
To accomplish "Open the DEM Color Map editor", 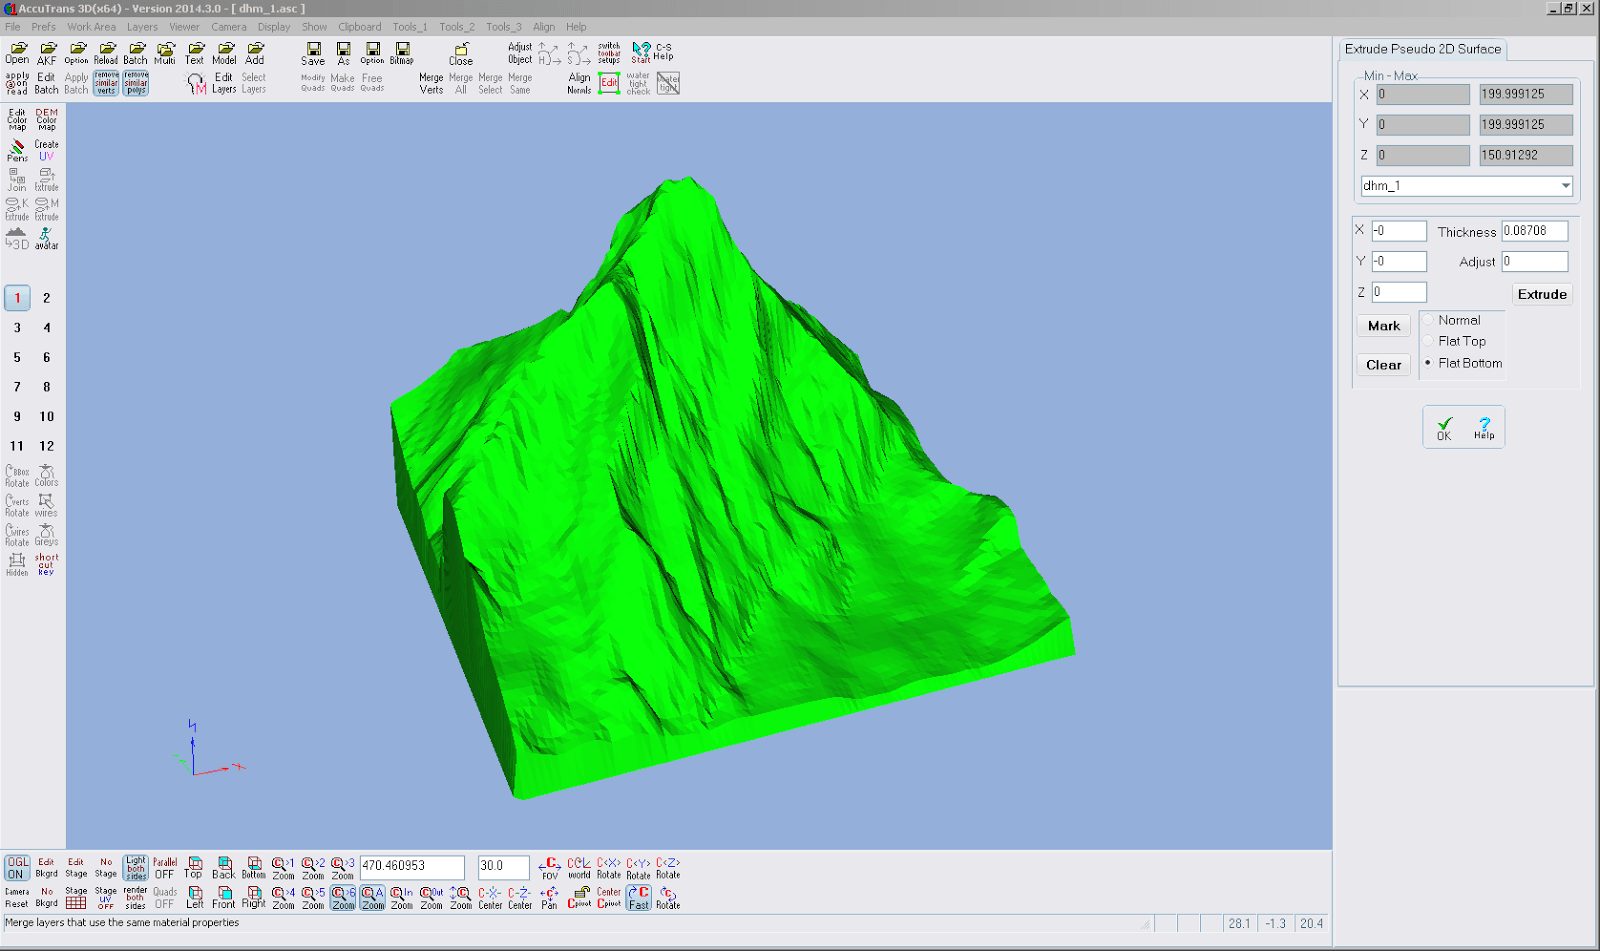I will [x=45, y=118].
